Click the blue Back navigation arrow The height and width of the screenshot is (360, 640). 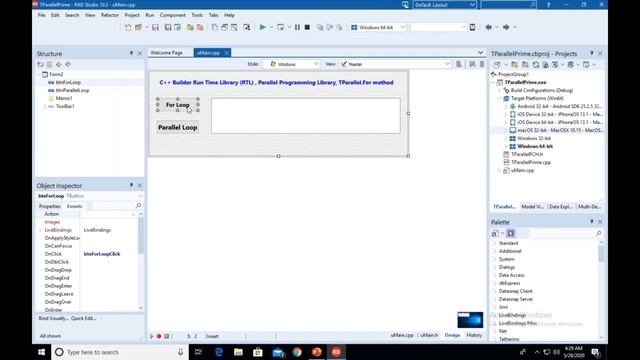click(x=488, y=27)
